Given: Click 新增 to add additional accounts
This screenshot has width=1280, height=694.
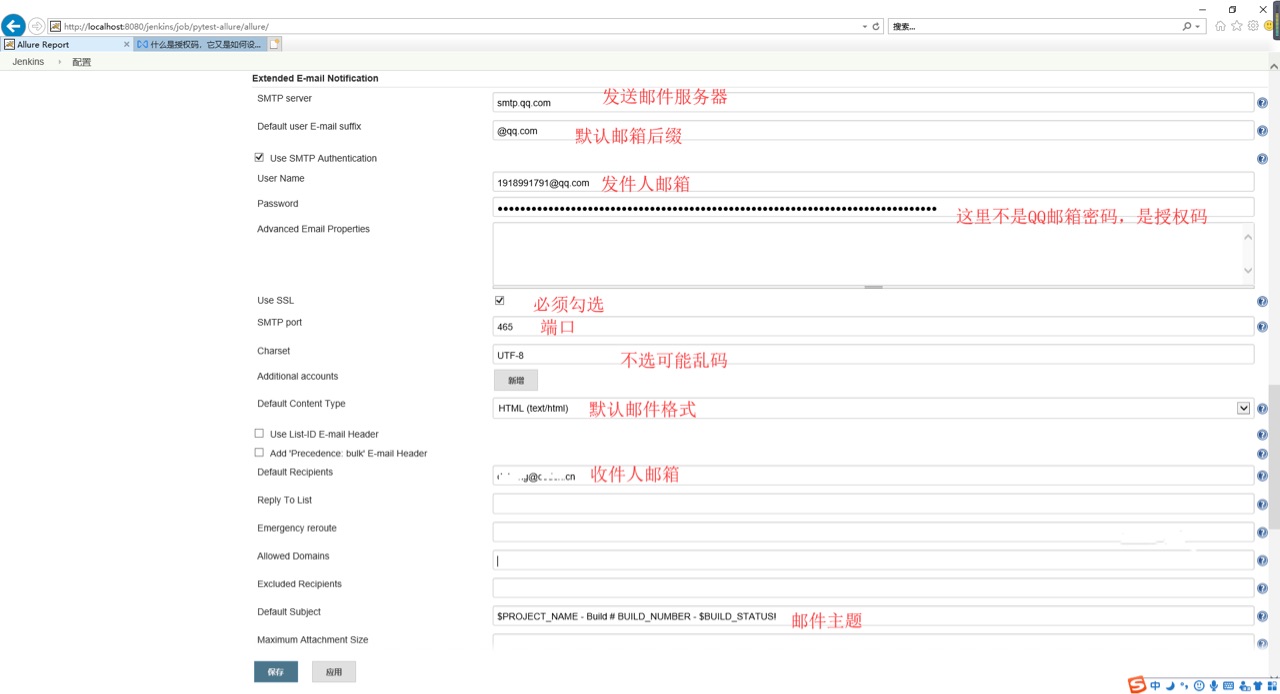Looking at the screenshot, I should [x=516, y=380].
